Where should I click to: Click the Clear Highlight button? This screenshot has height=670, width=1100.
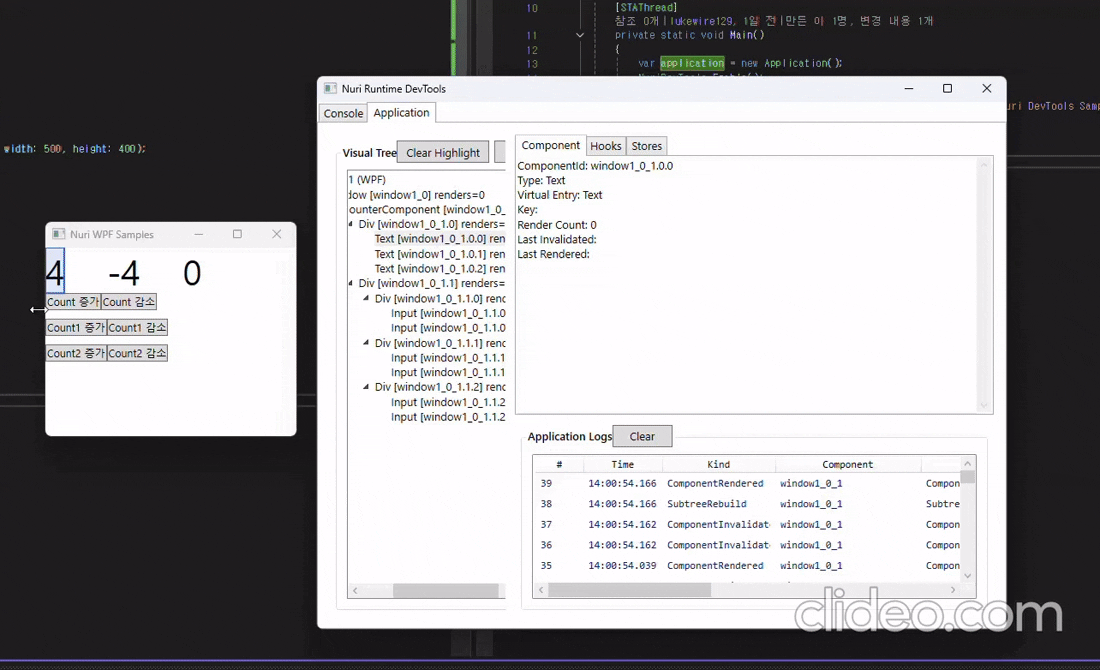443,152
